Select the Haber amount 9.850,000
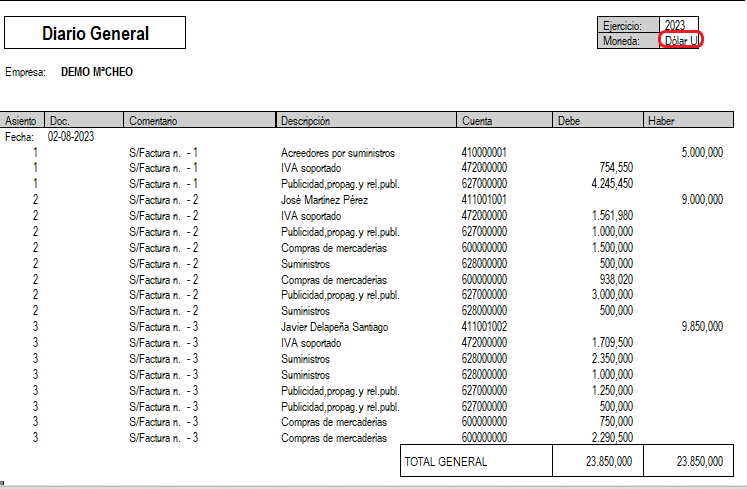Image resolution: width=747 pixels, height=489 pixels. (702, 326)
